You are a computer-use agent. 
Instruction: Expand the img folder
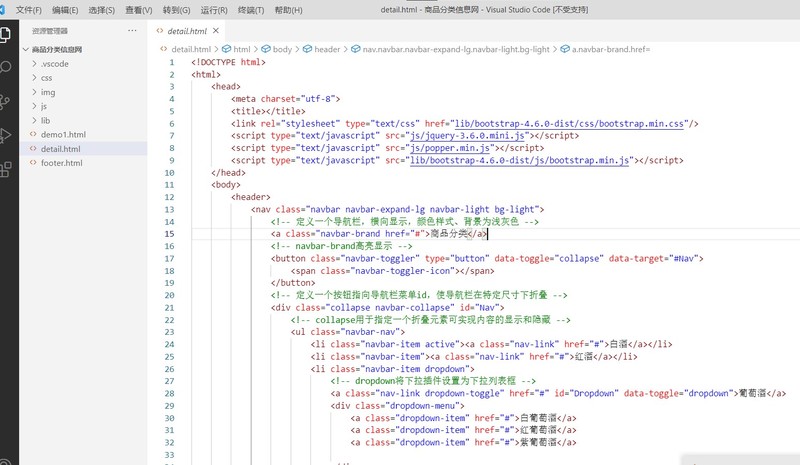[x=34, y=92]
